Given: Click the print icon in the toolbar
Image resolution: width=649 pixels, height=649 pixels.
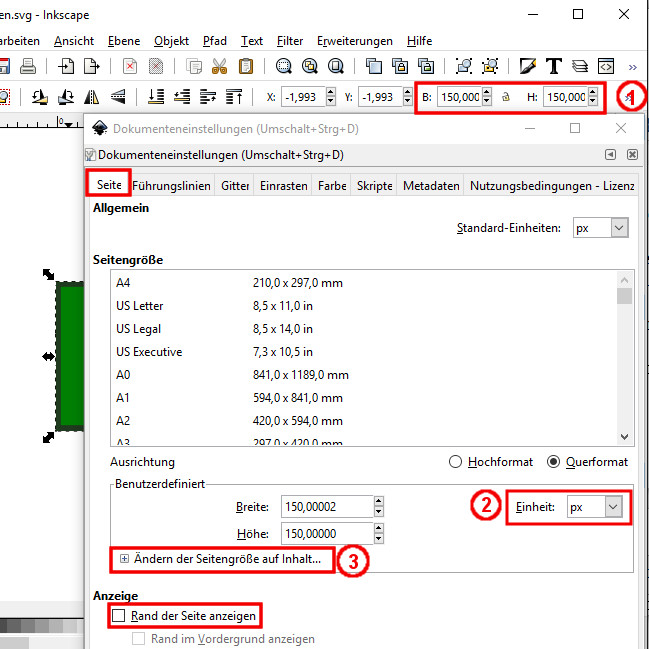Looking at the screenshot, I should [x=29, y=67].
